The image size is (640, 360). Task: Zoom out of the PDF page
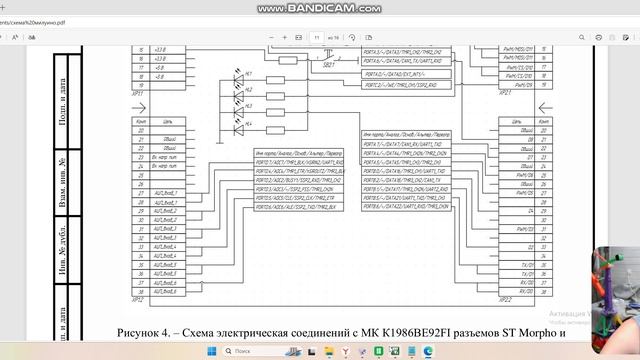271,37
